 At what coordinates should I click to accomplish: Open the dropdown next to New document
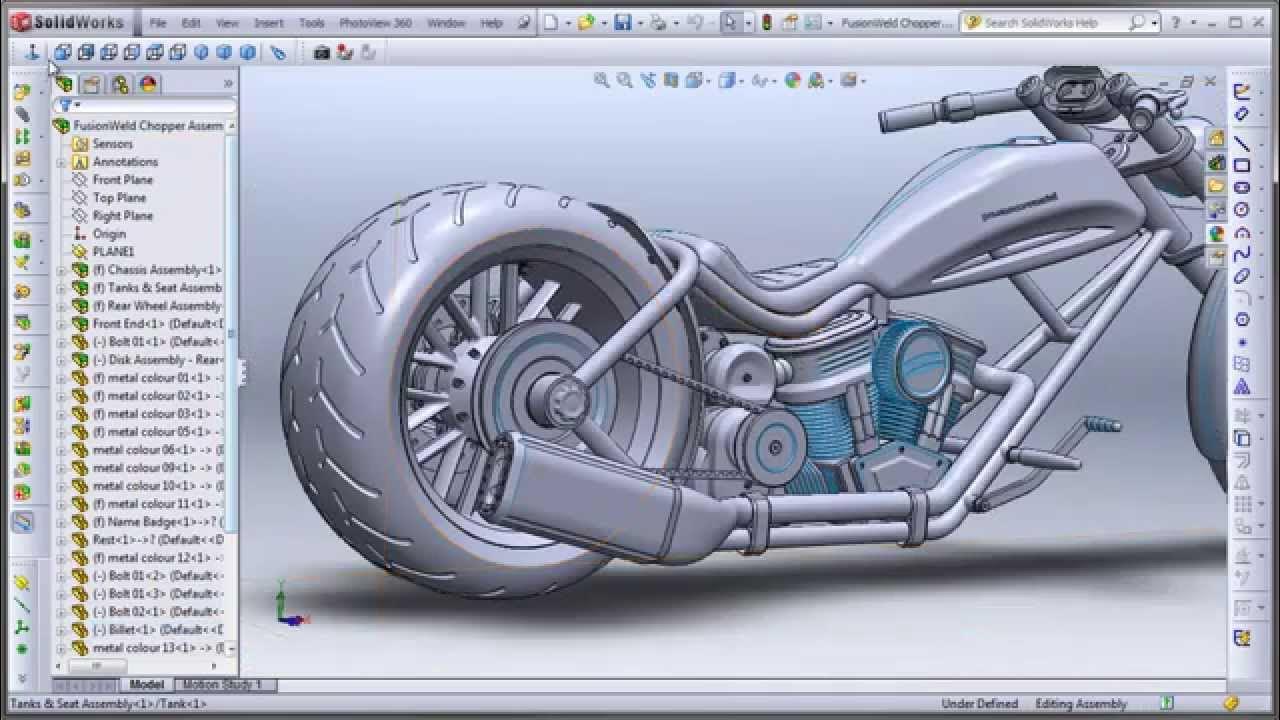point(566,22)
